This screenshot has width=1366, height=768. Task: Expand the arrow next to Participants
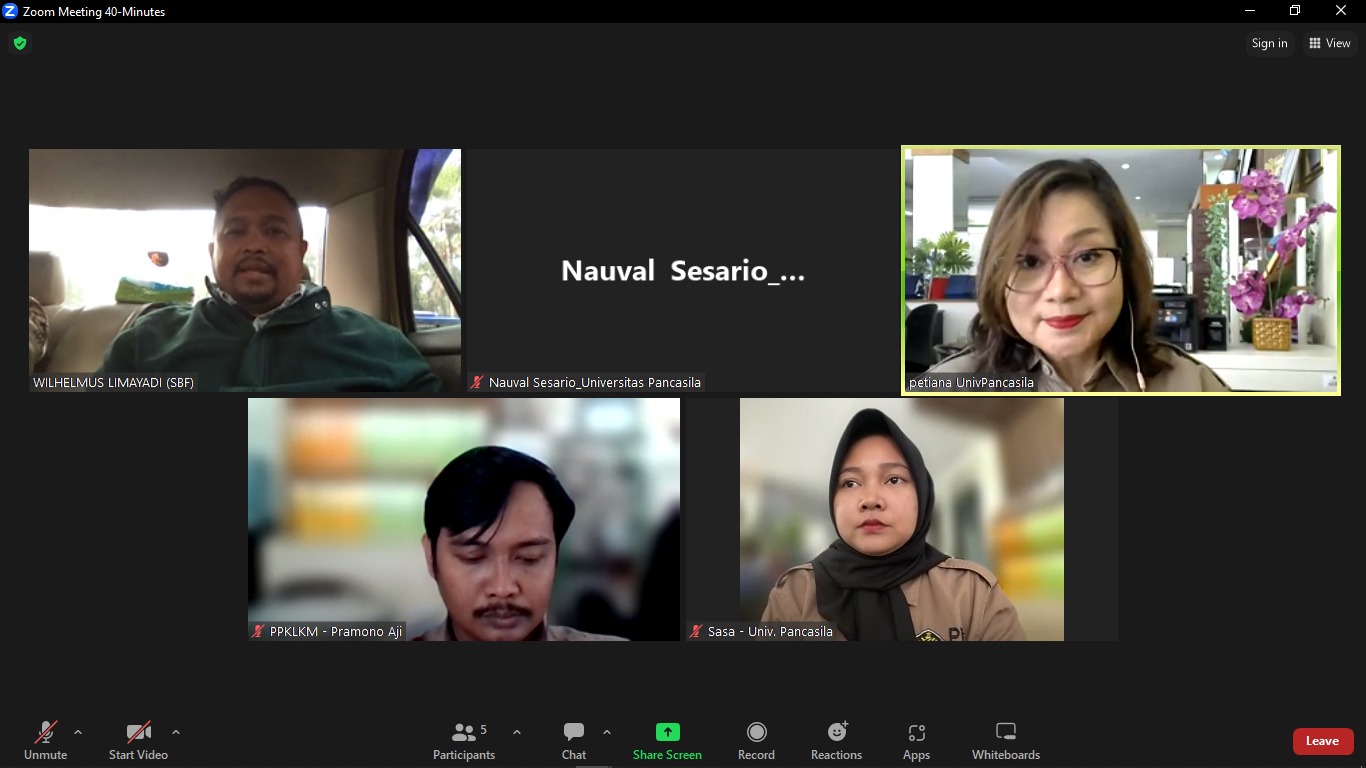pos(517,732)
